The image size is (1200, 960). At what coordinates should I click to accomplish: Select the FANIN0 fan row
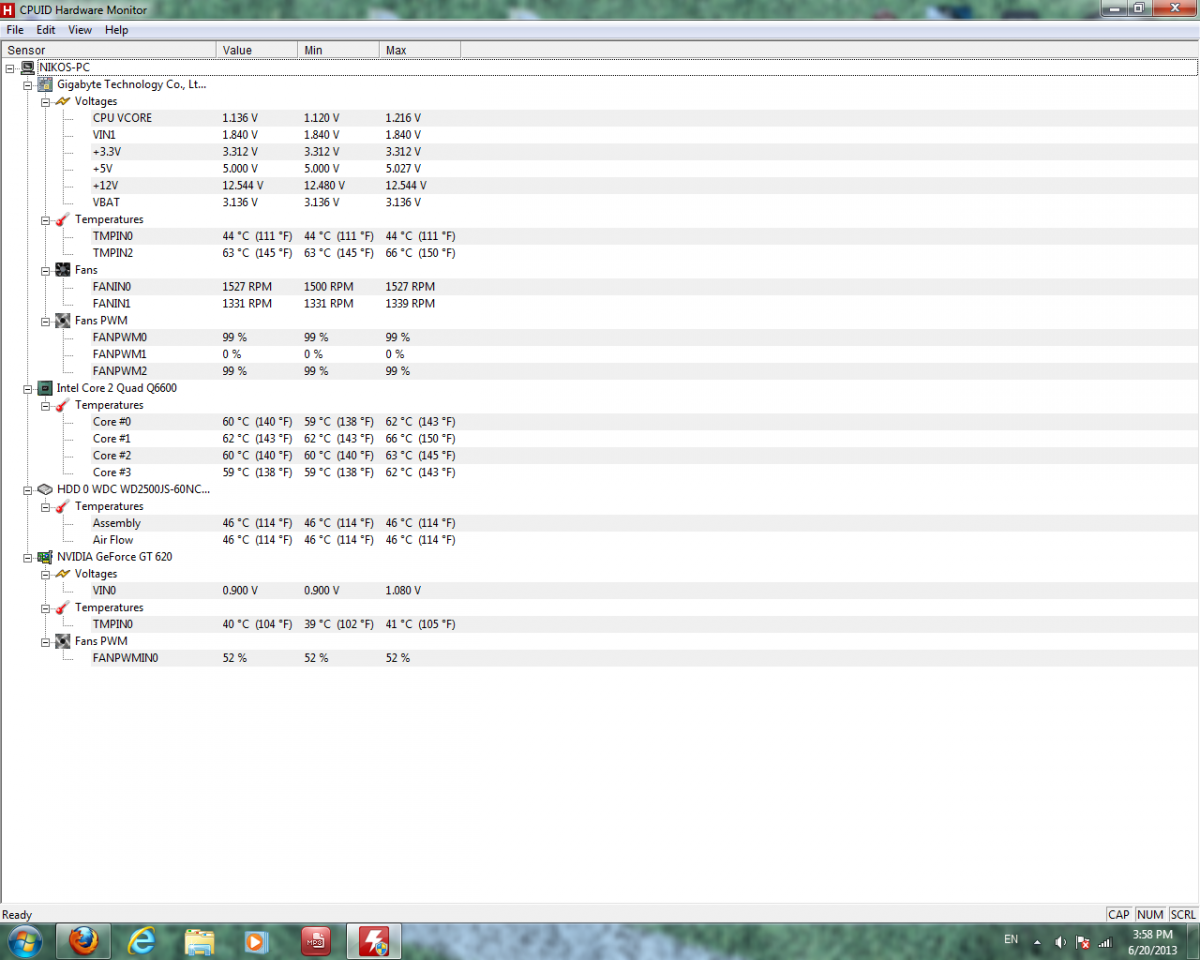644,287
